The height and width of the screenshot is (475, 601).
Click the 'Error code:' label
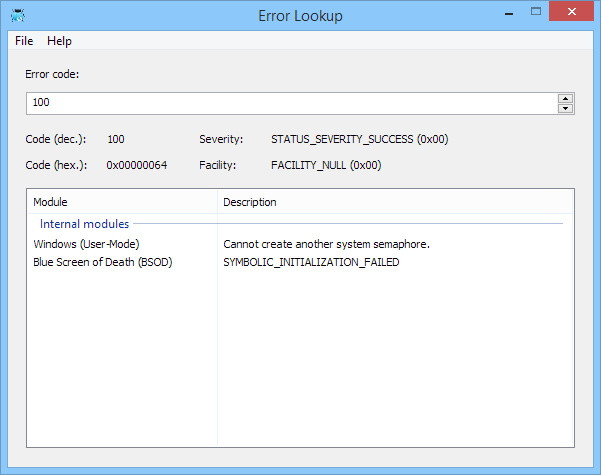(x=52, y=74)
